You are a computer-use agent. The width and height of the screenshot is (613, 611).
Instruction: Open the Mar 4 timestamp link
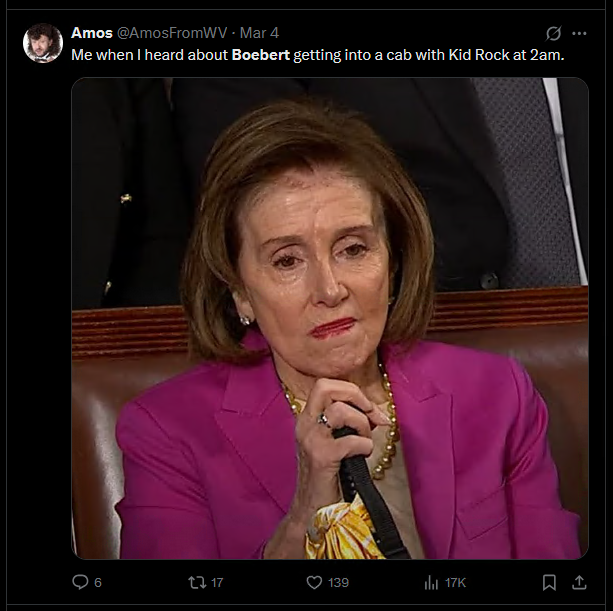point(259,33)
